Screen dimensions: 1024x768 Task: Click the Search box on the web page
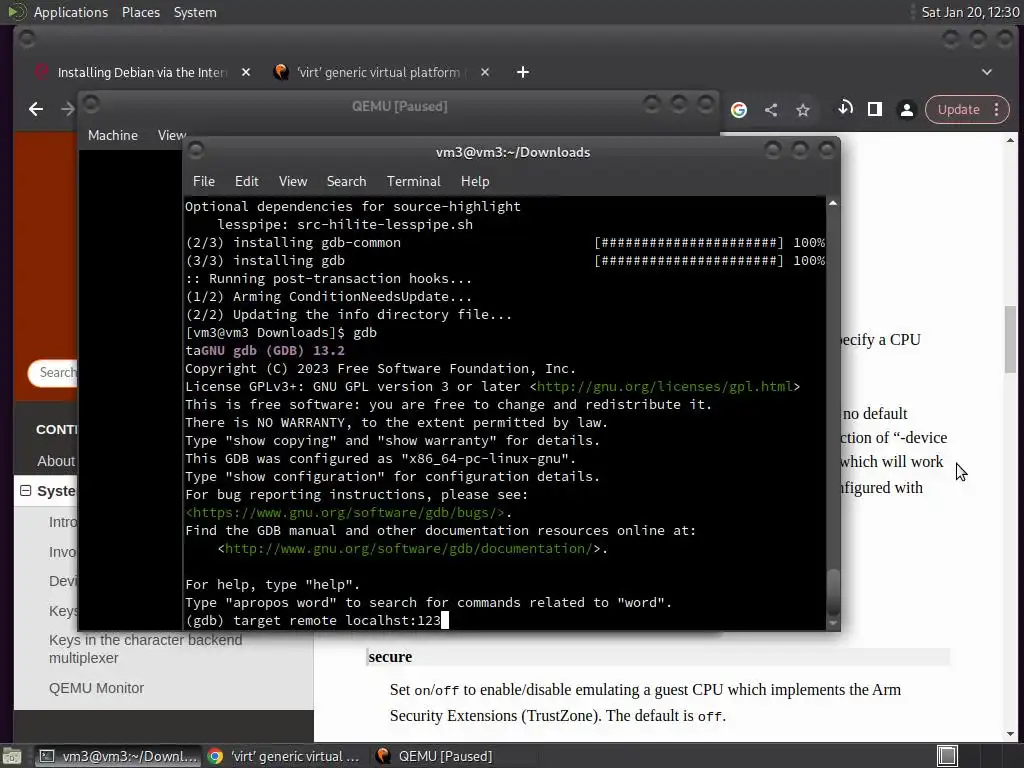coord(53,373)
